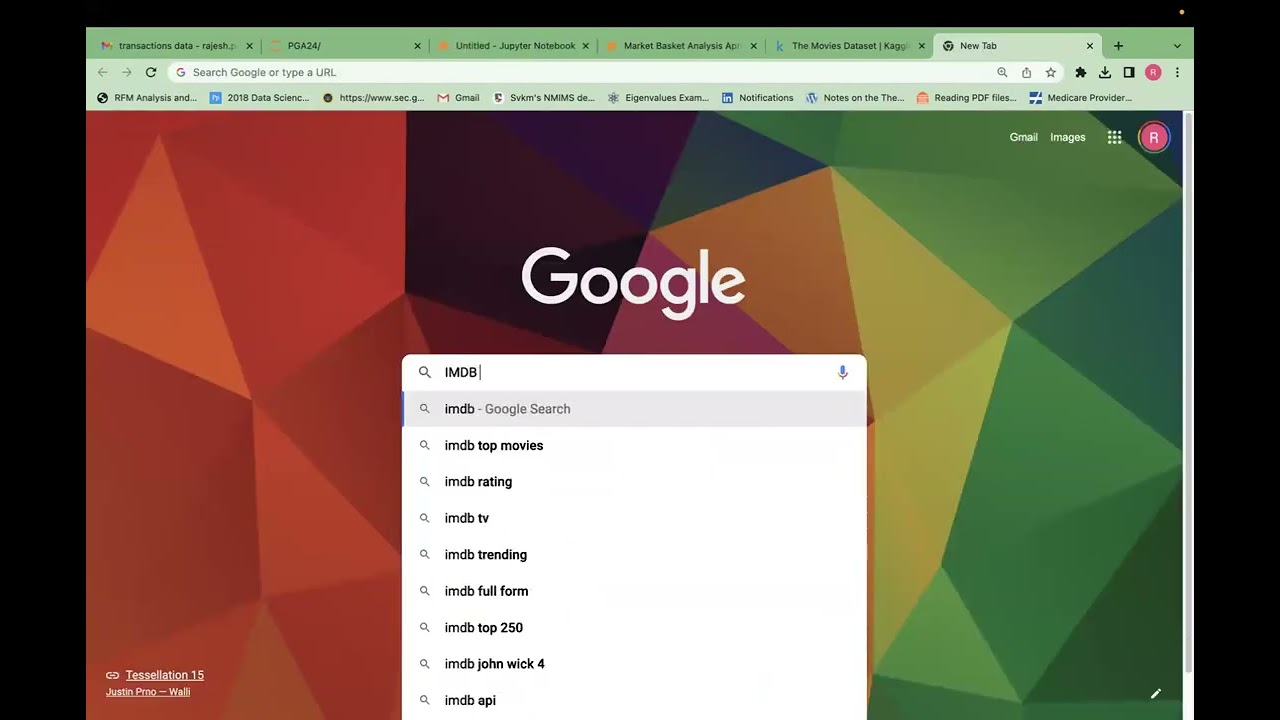Click the page vertical scrollbar
This screenshot has width=1280, height=720.
1188,395
